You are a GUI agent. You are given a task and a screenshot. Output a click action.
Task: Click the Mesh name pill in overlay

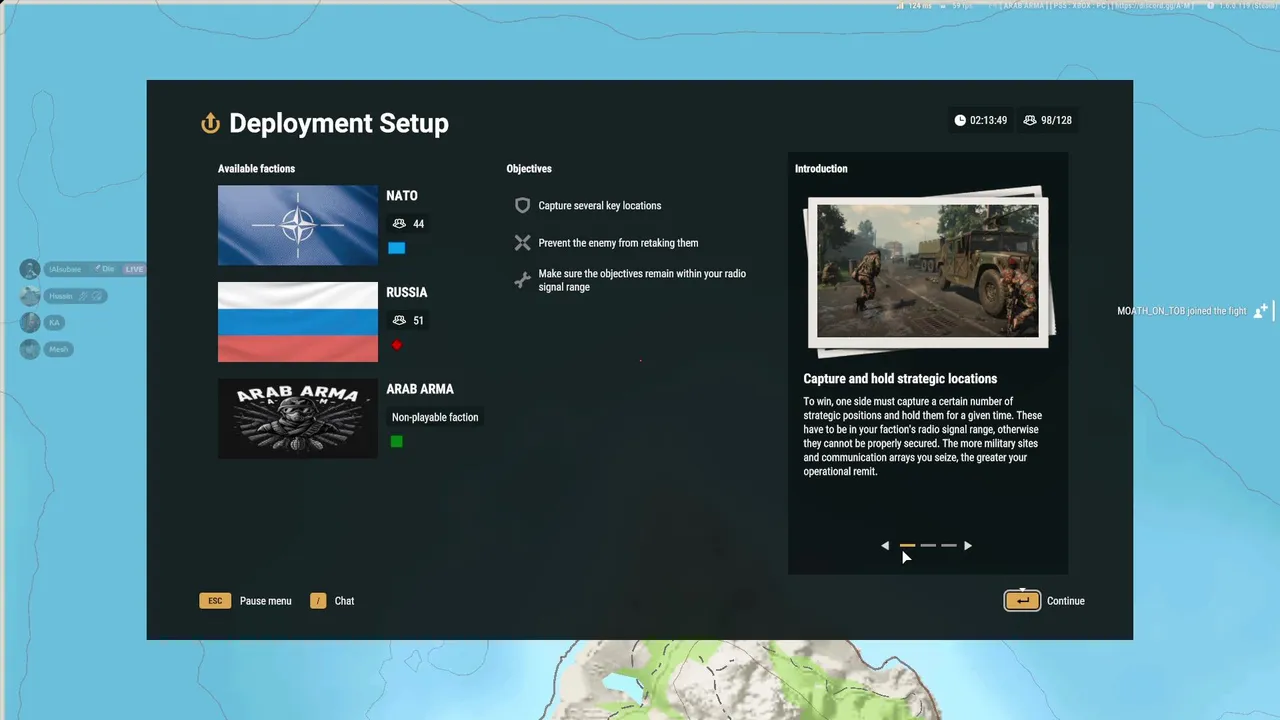58,349
